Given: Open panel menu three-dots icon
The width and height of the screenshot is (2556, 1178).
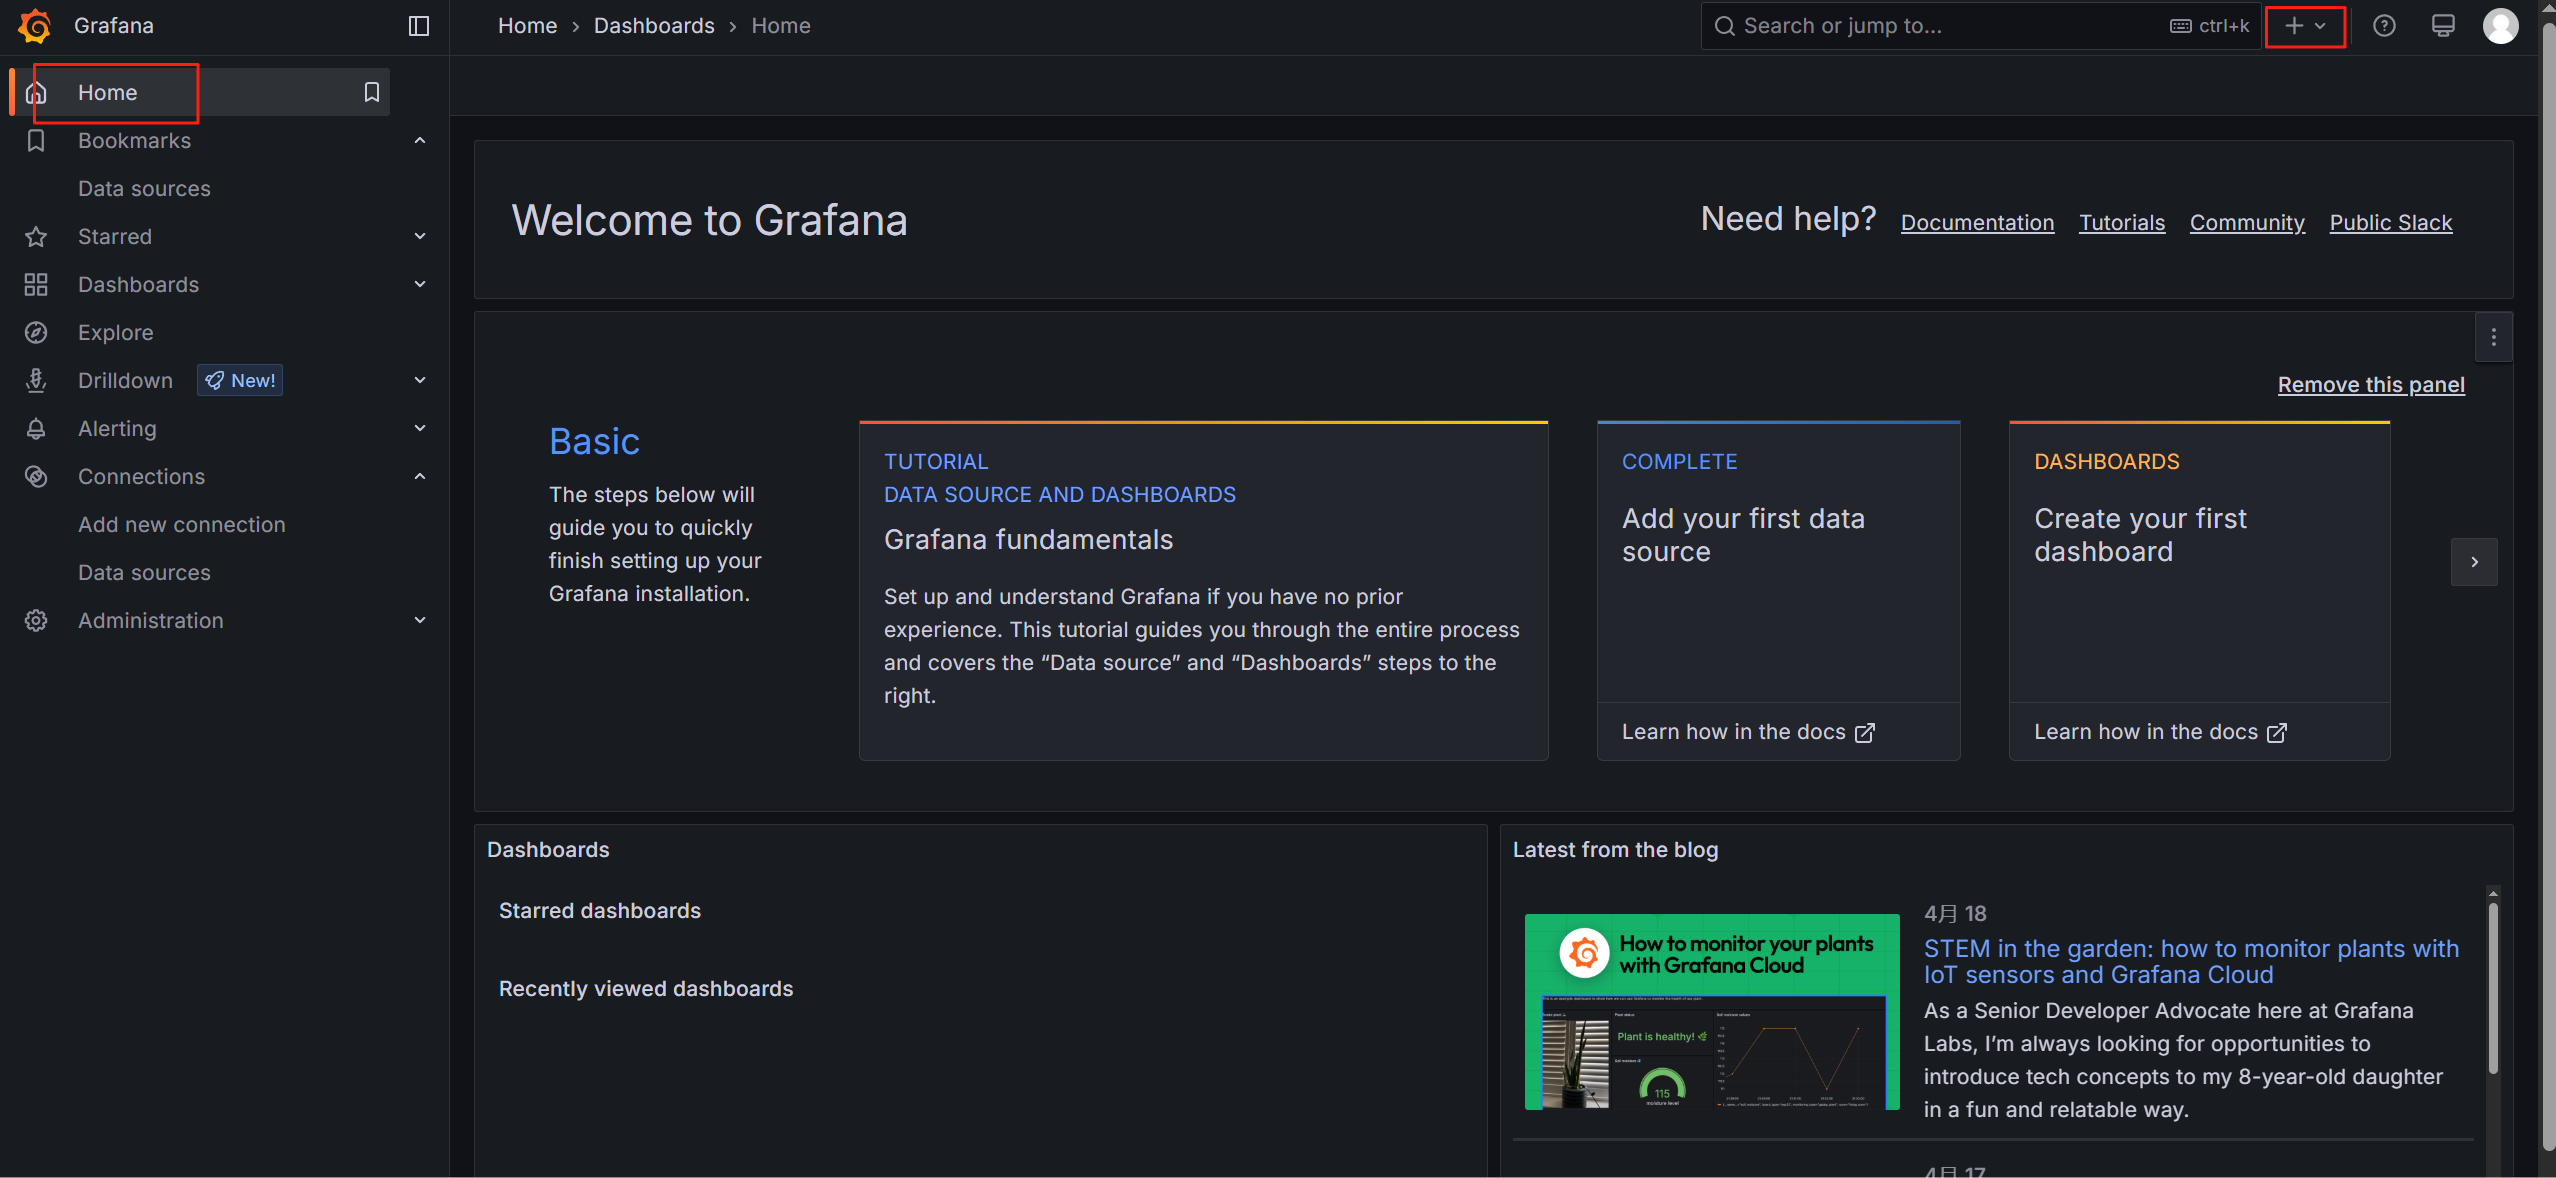Looking at the screenshot, I should click(x=2493, y=337).
